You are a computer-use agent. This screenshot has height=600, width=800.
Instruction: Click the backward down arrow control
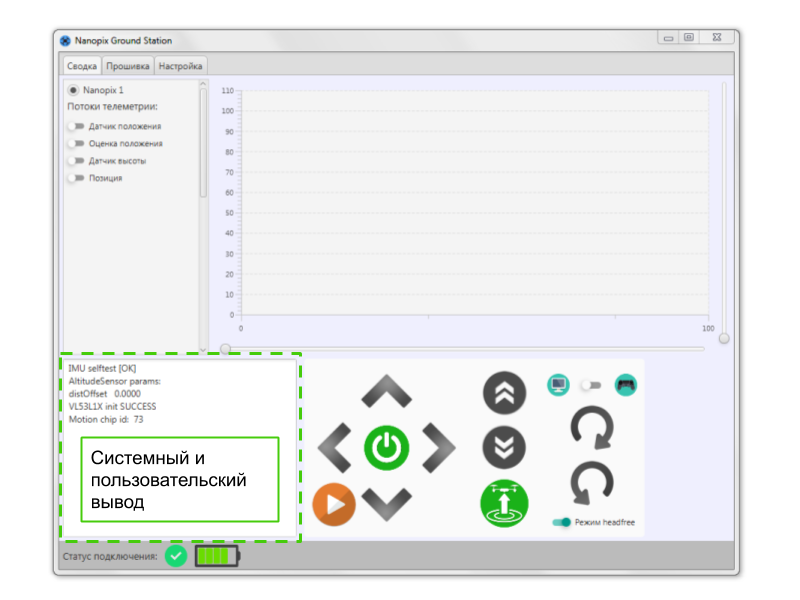pos(386,504)
